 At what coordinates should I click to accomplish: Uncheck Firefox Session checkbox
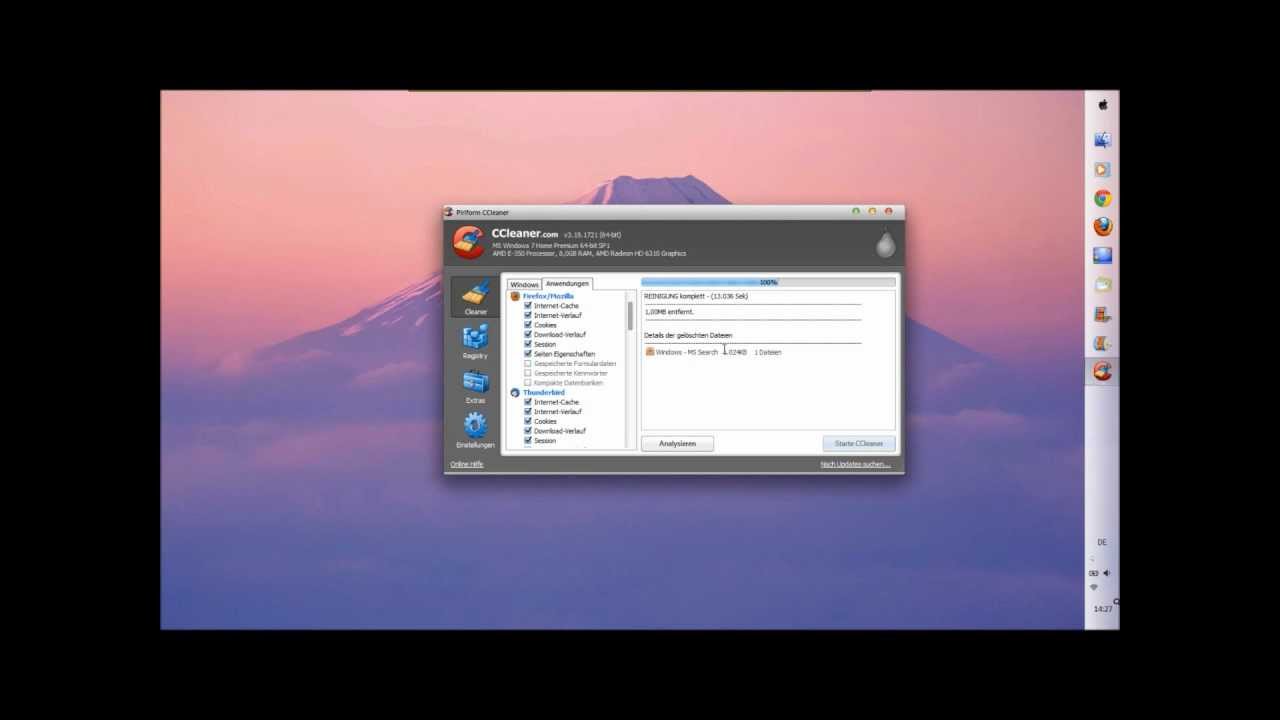coord(528,344)
